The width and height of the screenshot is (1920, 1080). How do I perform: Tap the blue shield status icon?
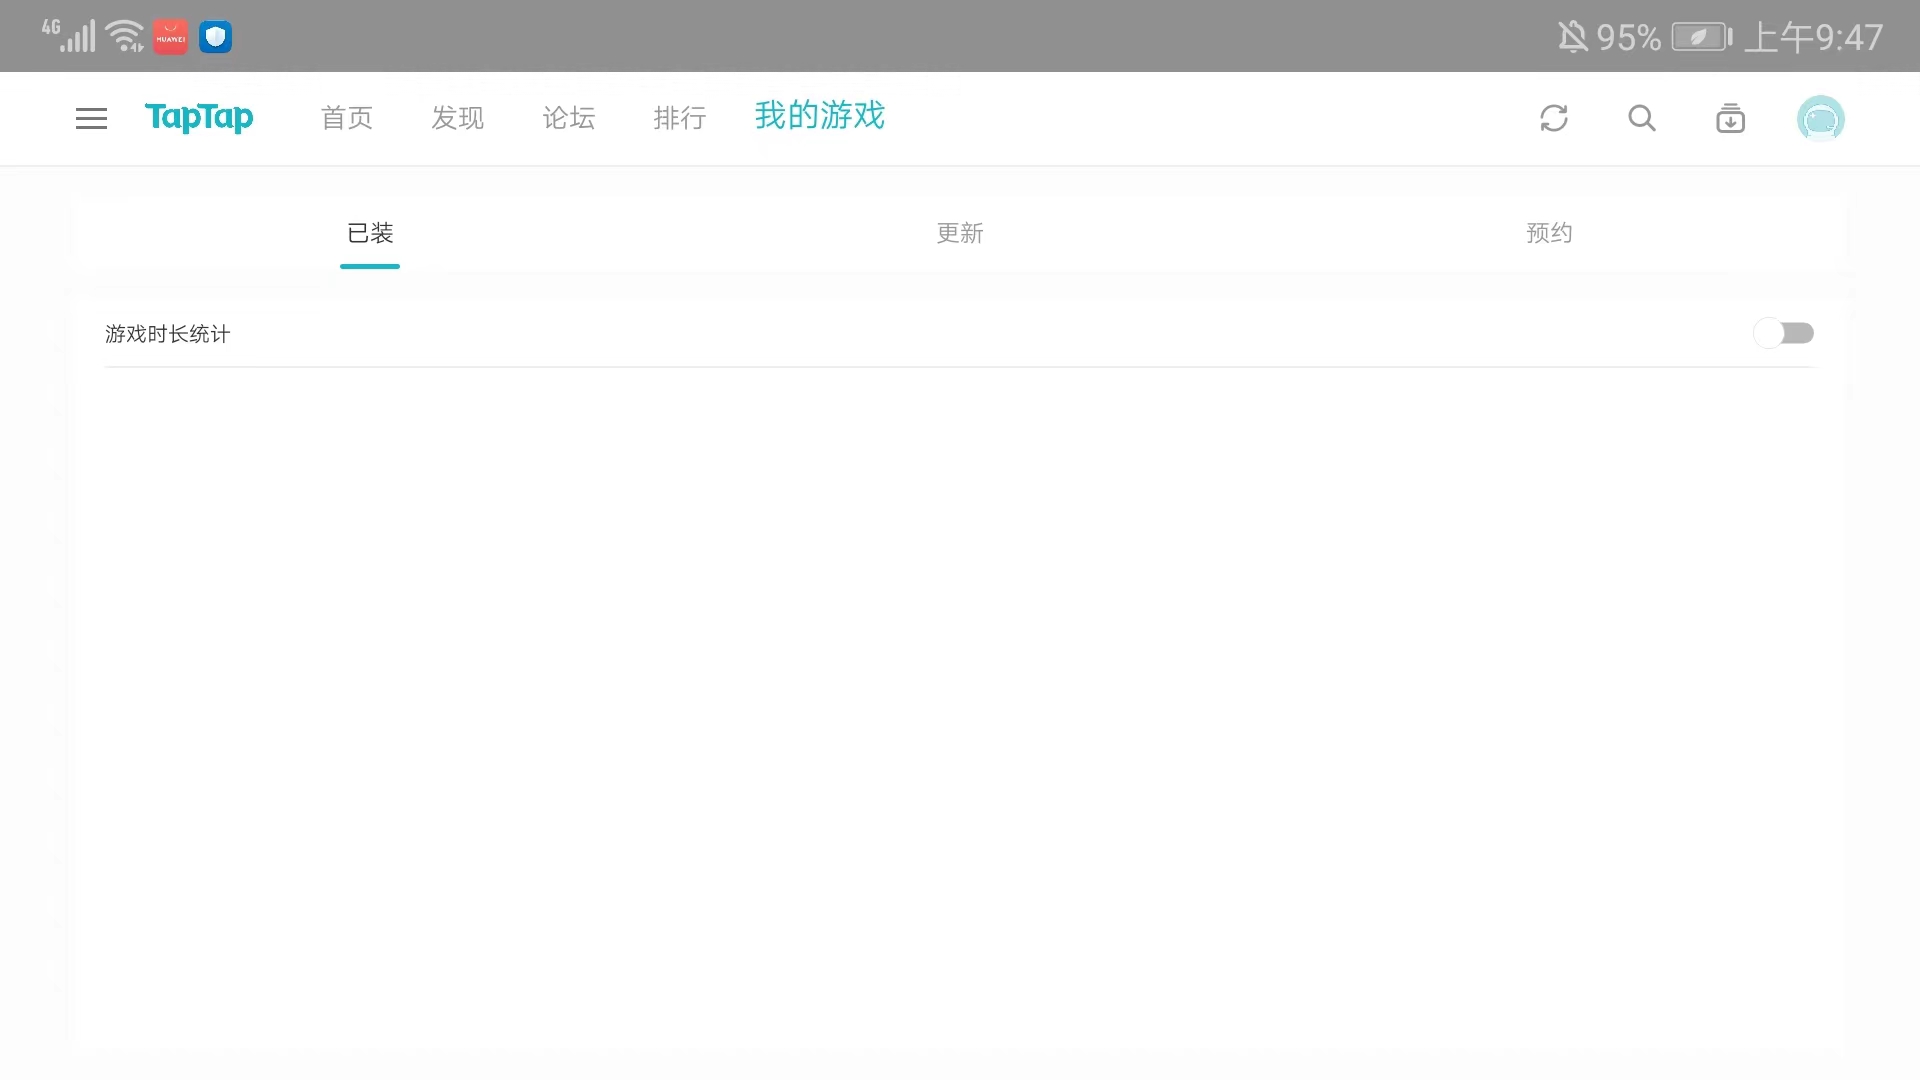[x=215, y=37]
